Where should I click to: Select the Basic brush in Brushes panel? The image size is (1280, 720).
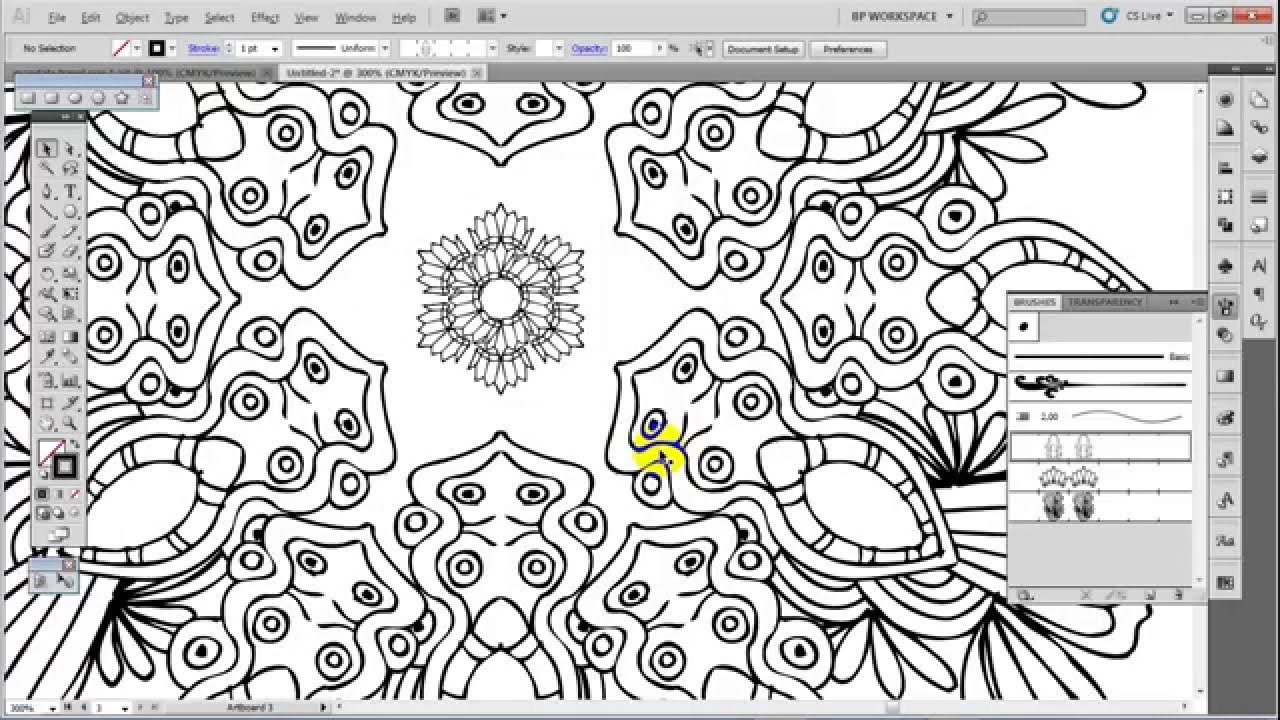[1100, 356]
